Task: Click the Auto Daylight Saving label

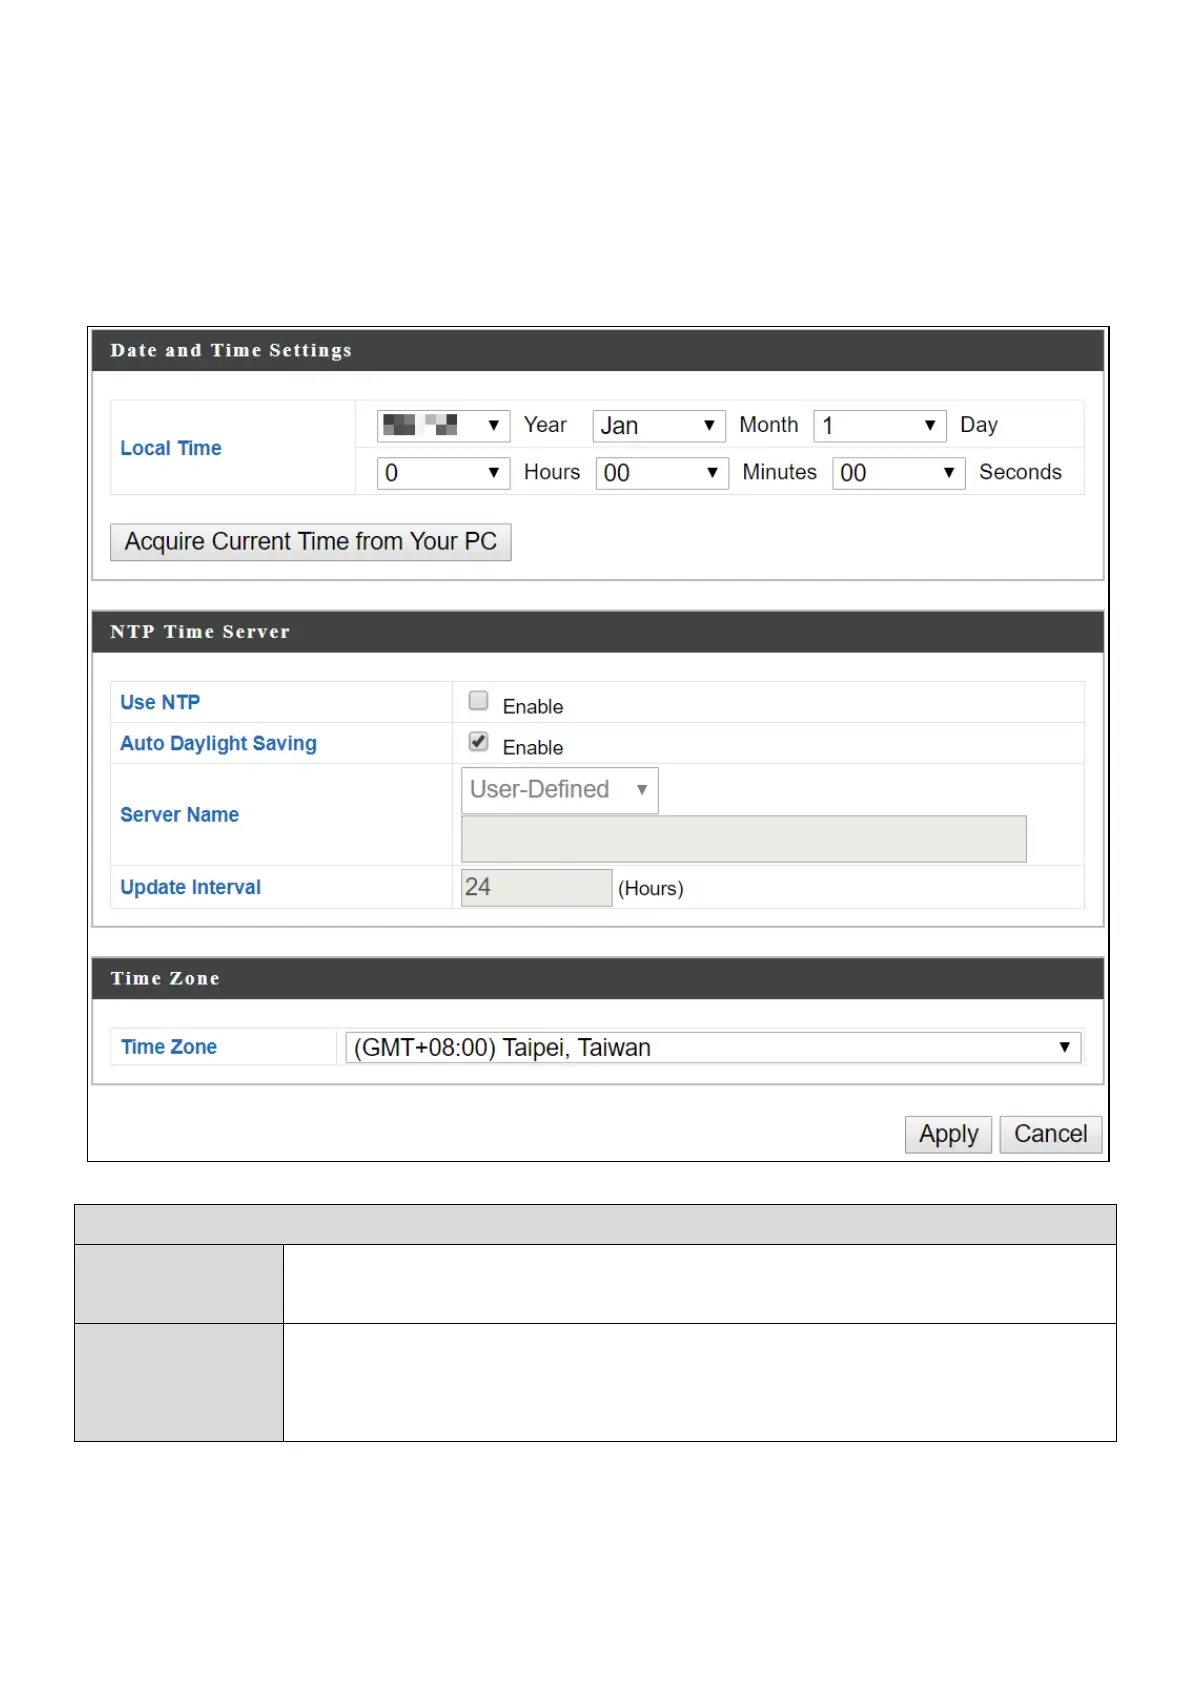Action: tap(218, 743)
